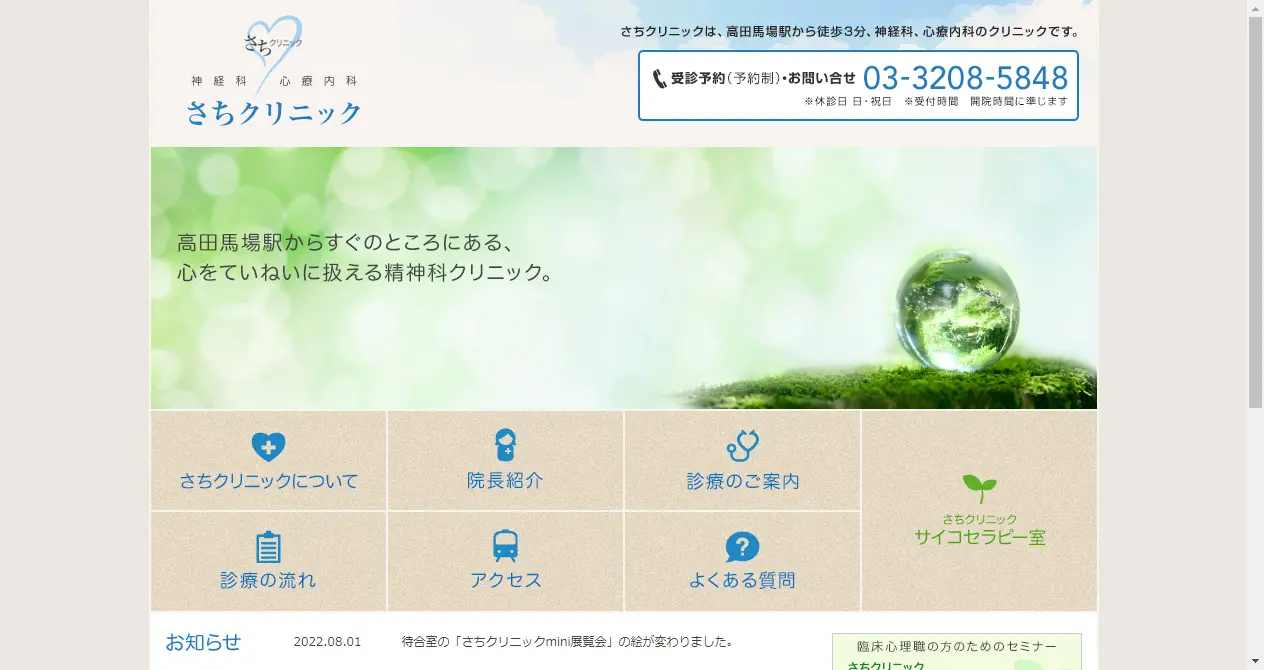
Task: Click the document icon above 診療の流れ
Action: (268, 545)
